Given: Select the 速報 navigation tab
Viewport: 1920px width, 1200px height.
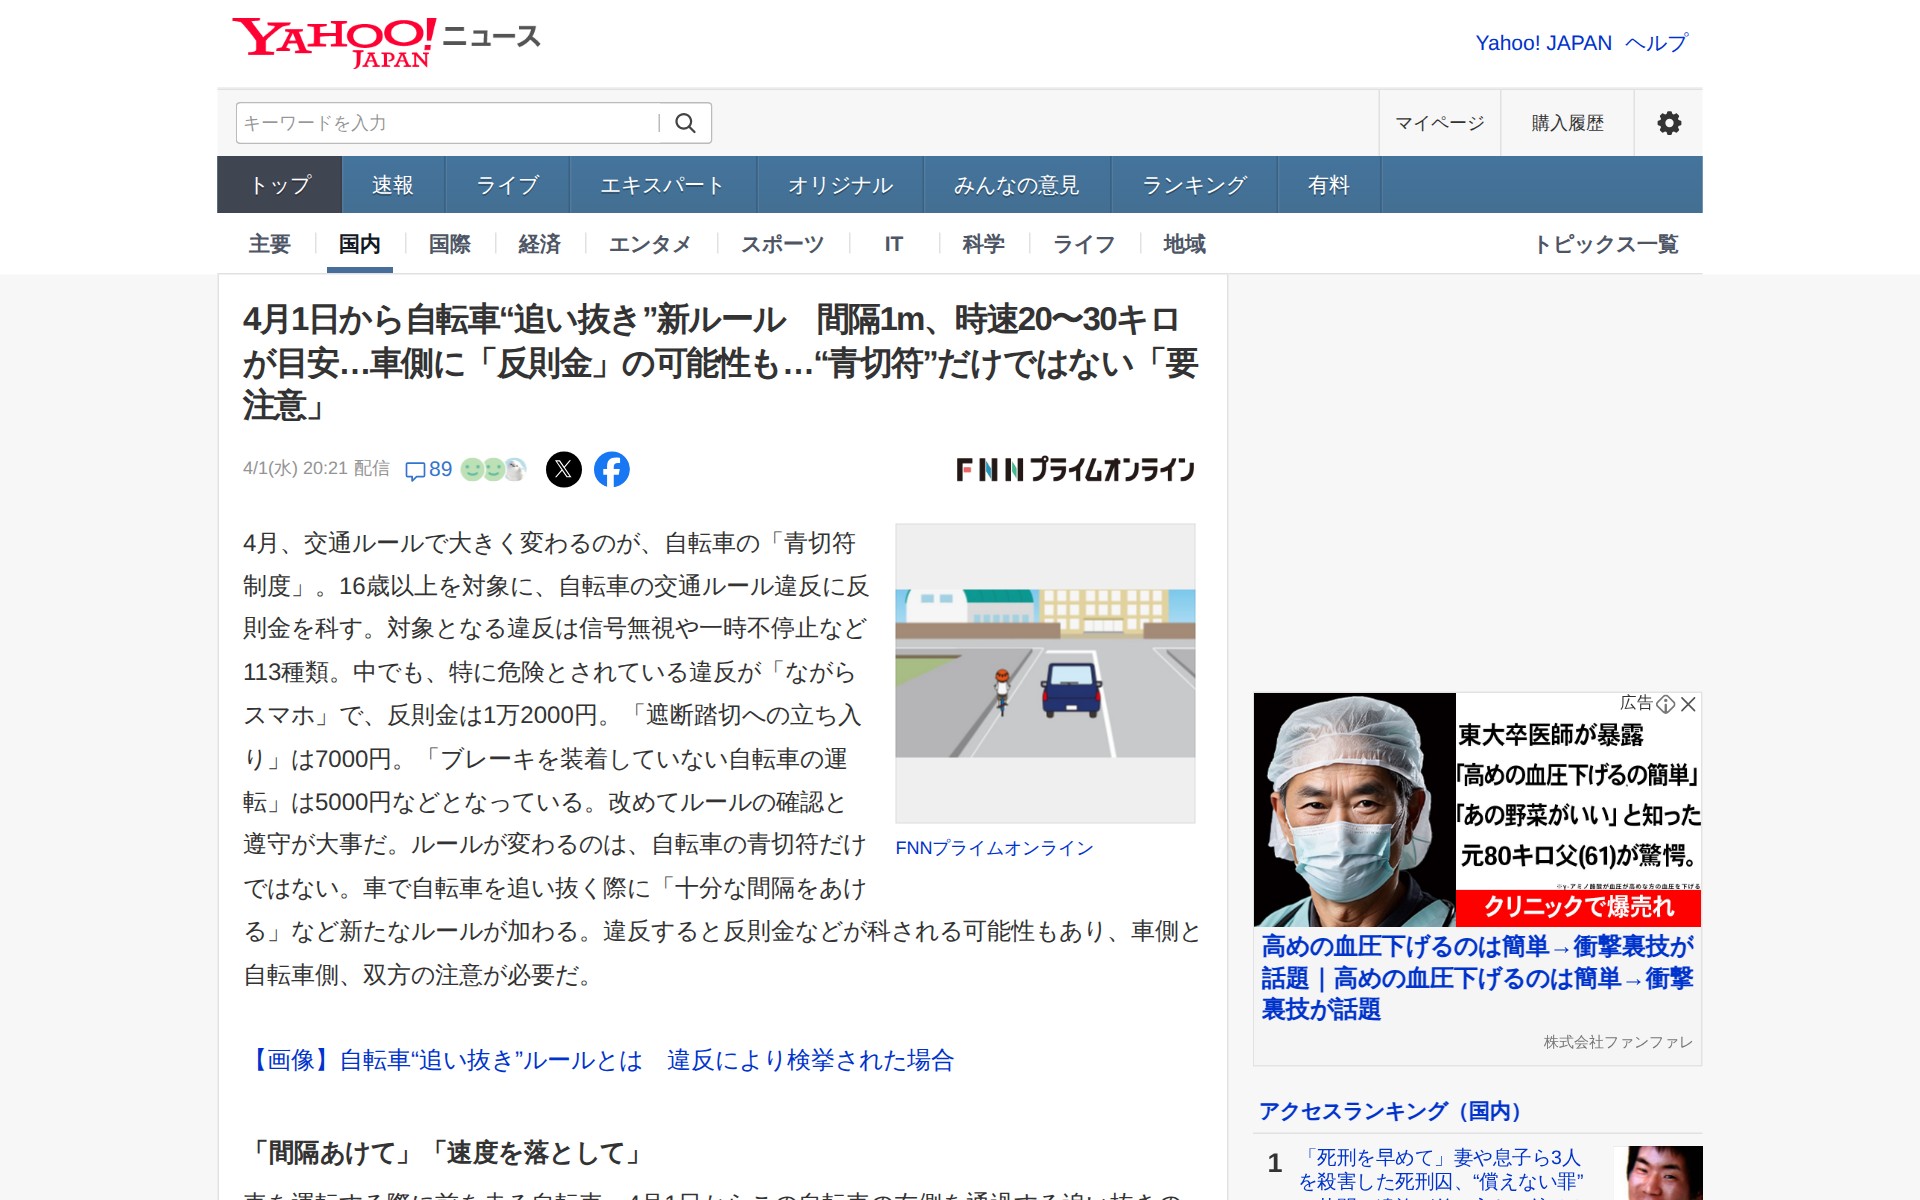Looking at the screenshot, I should point(392,185).
